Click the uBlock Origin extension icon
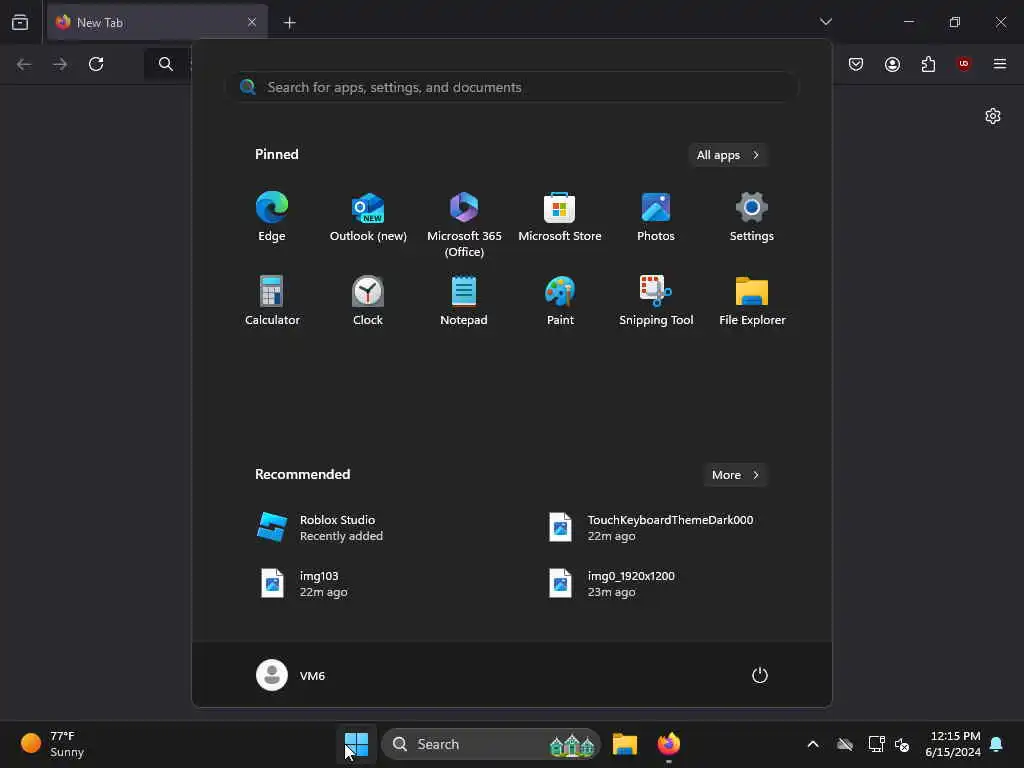 tap(964, 64)
